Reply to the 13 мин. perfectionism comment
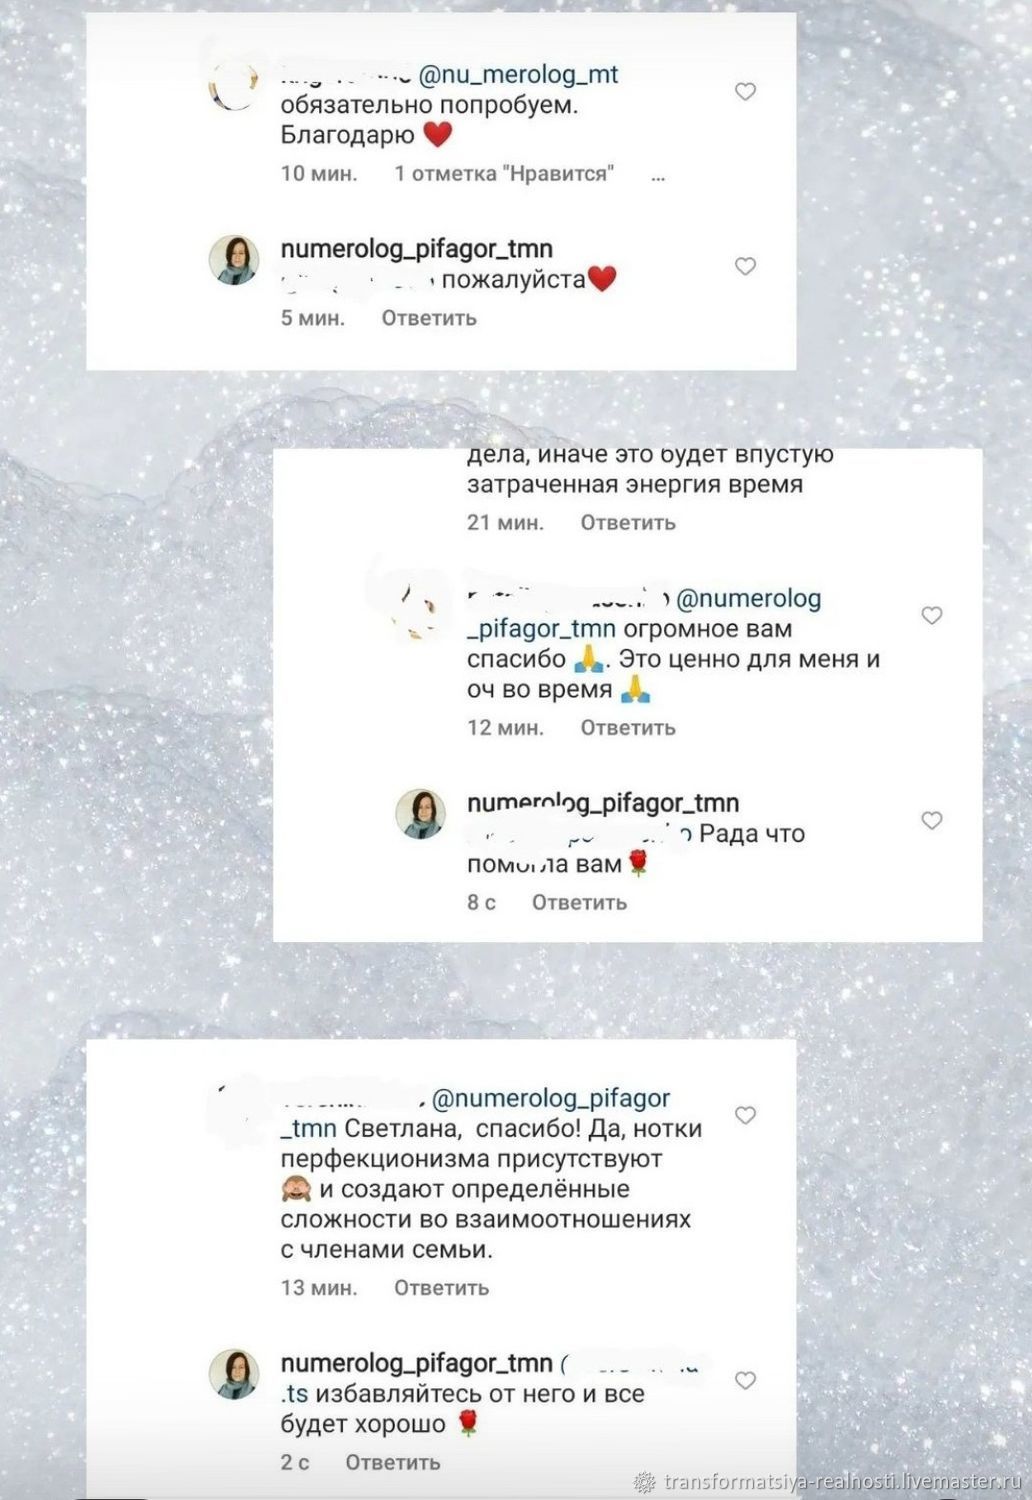This screenshot has height=1500, width=1032. pyautogui.click(x=441, y=1288)
